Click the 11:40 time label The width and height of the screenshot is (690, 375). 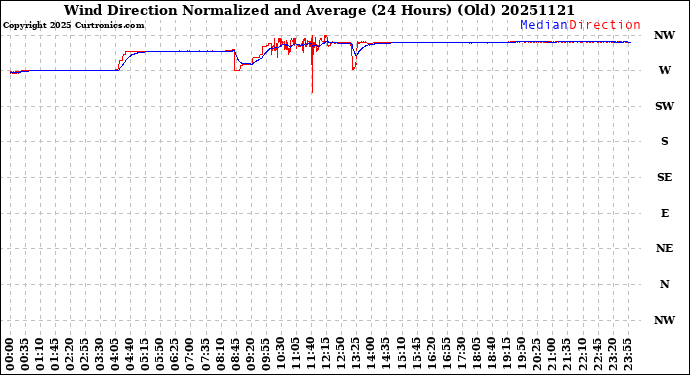pos(310,355)
